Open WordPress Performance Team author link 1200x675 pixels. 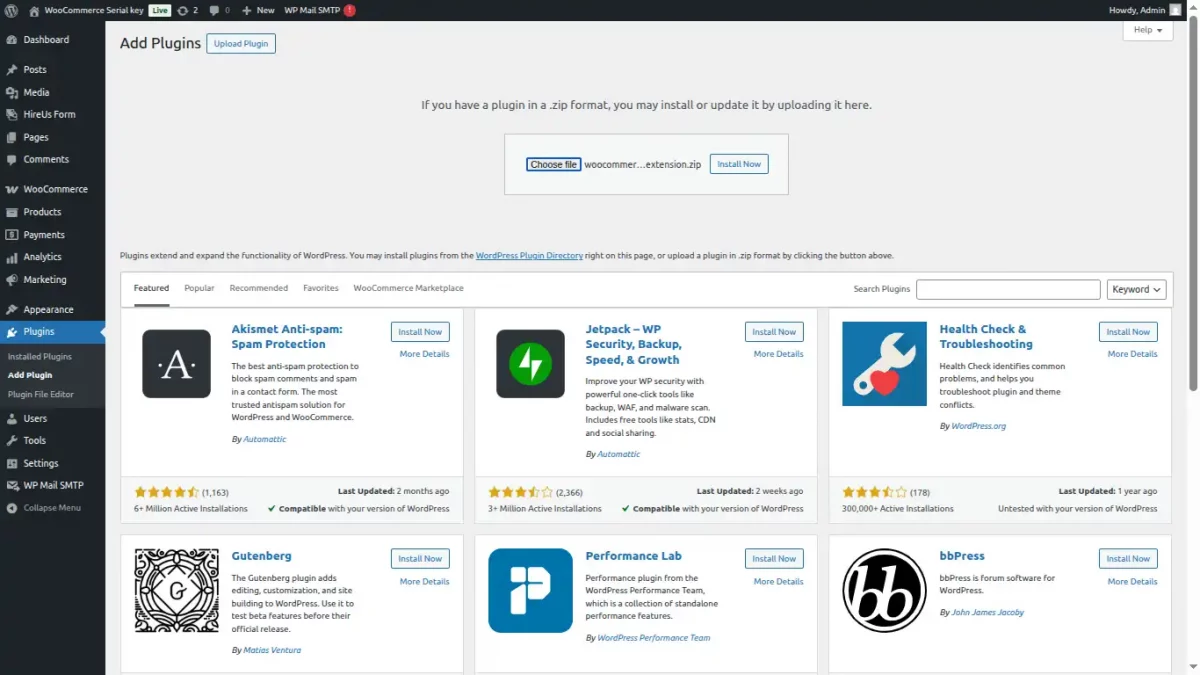click(654, 638)
